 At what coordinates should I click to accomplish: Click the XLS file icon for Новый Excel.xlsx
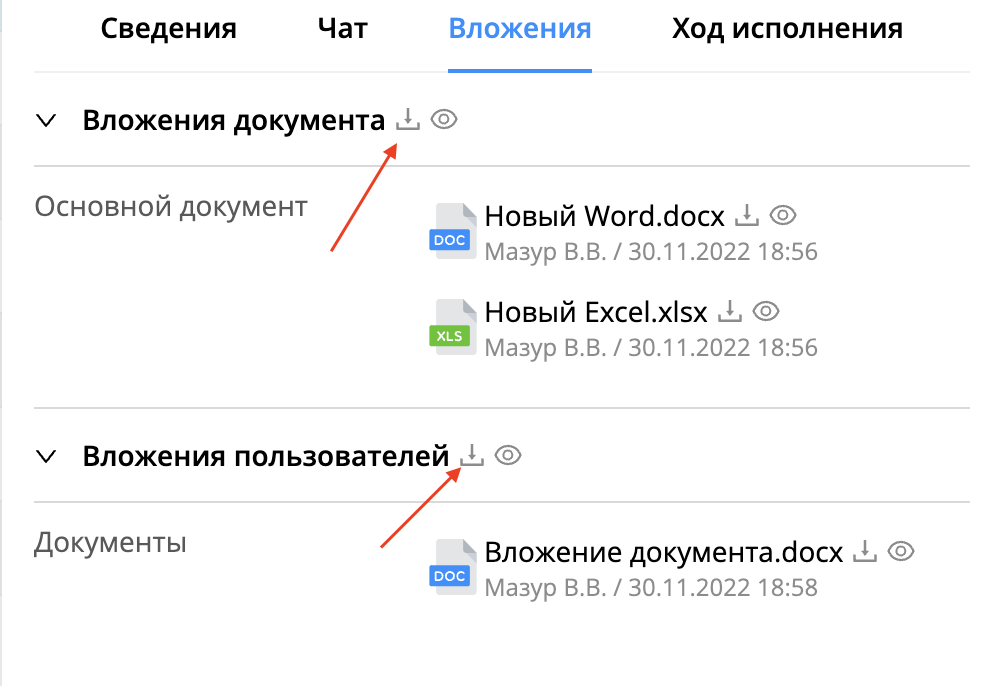(x=452, y=327)
